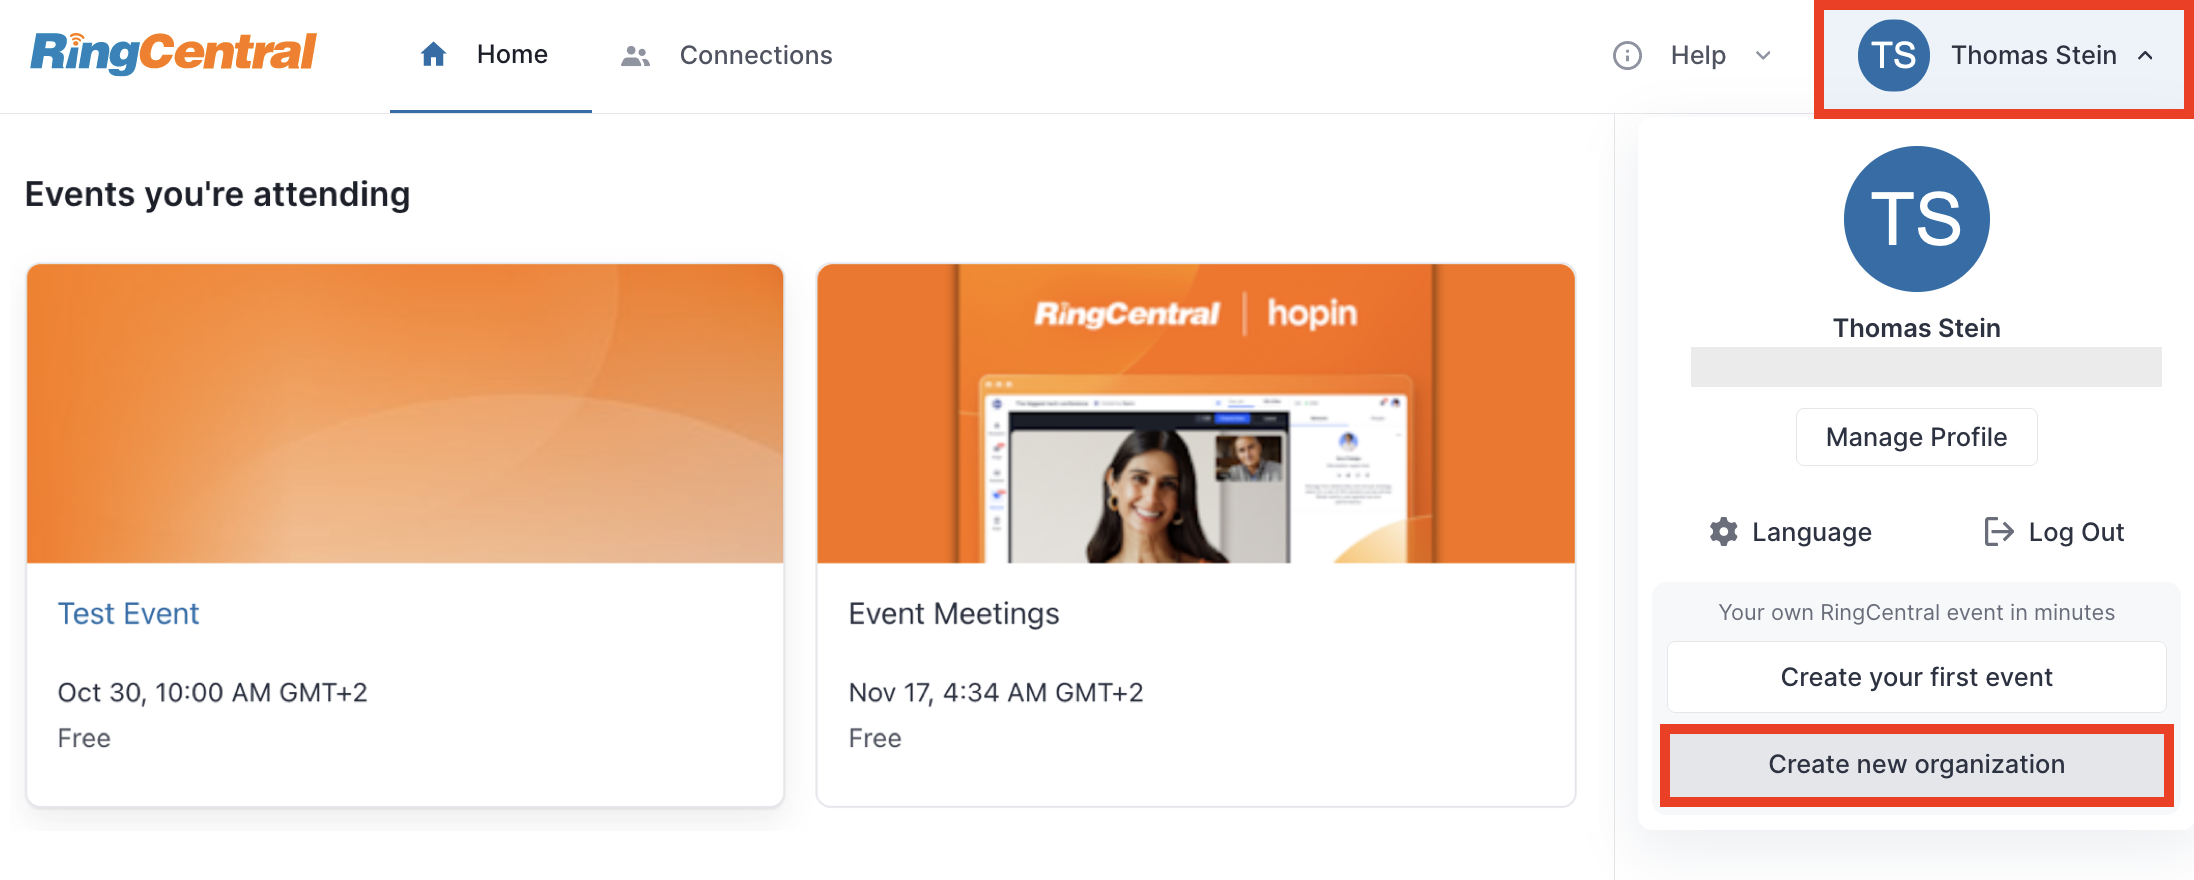
Task: Click Thomas Stein name in header
Action: click(x=2034, y=55)
